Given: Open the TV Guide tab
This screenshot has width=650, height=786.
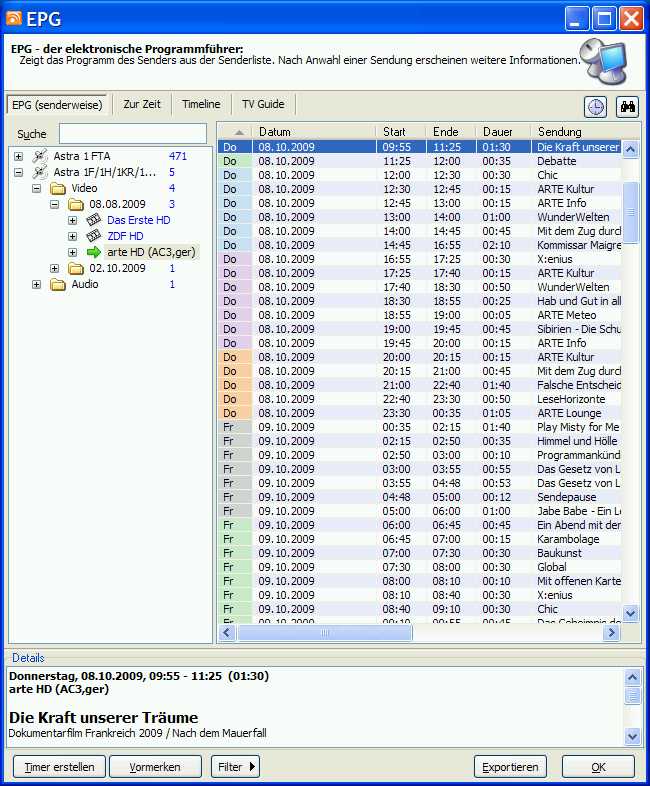Looking at the screenshot, I should click(x=263, y=104).
